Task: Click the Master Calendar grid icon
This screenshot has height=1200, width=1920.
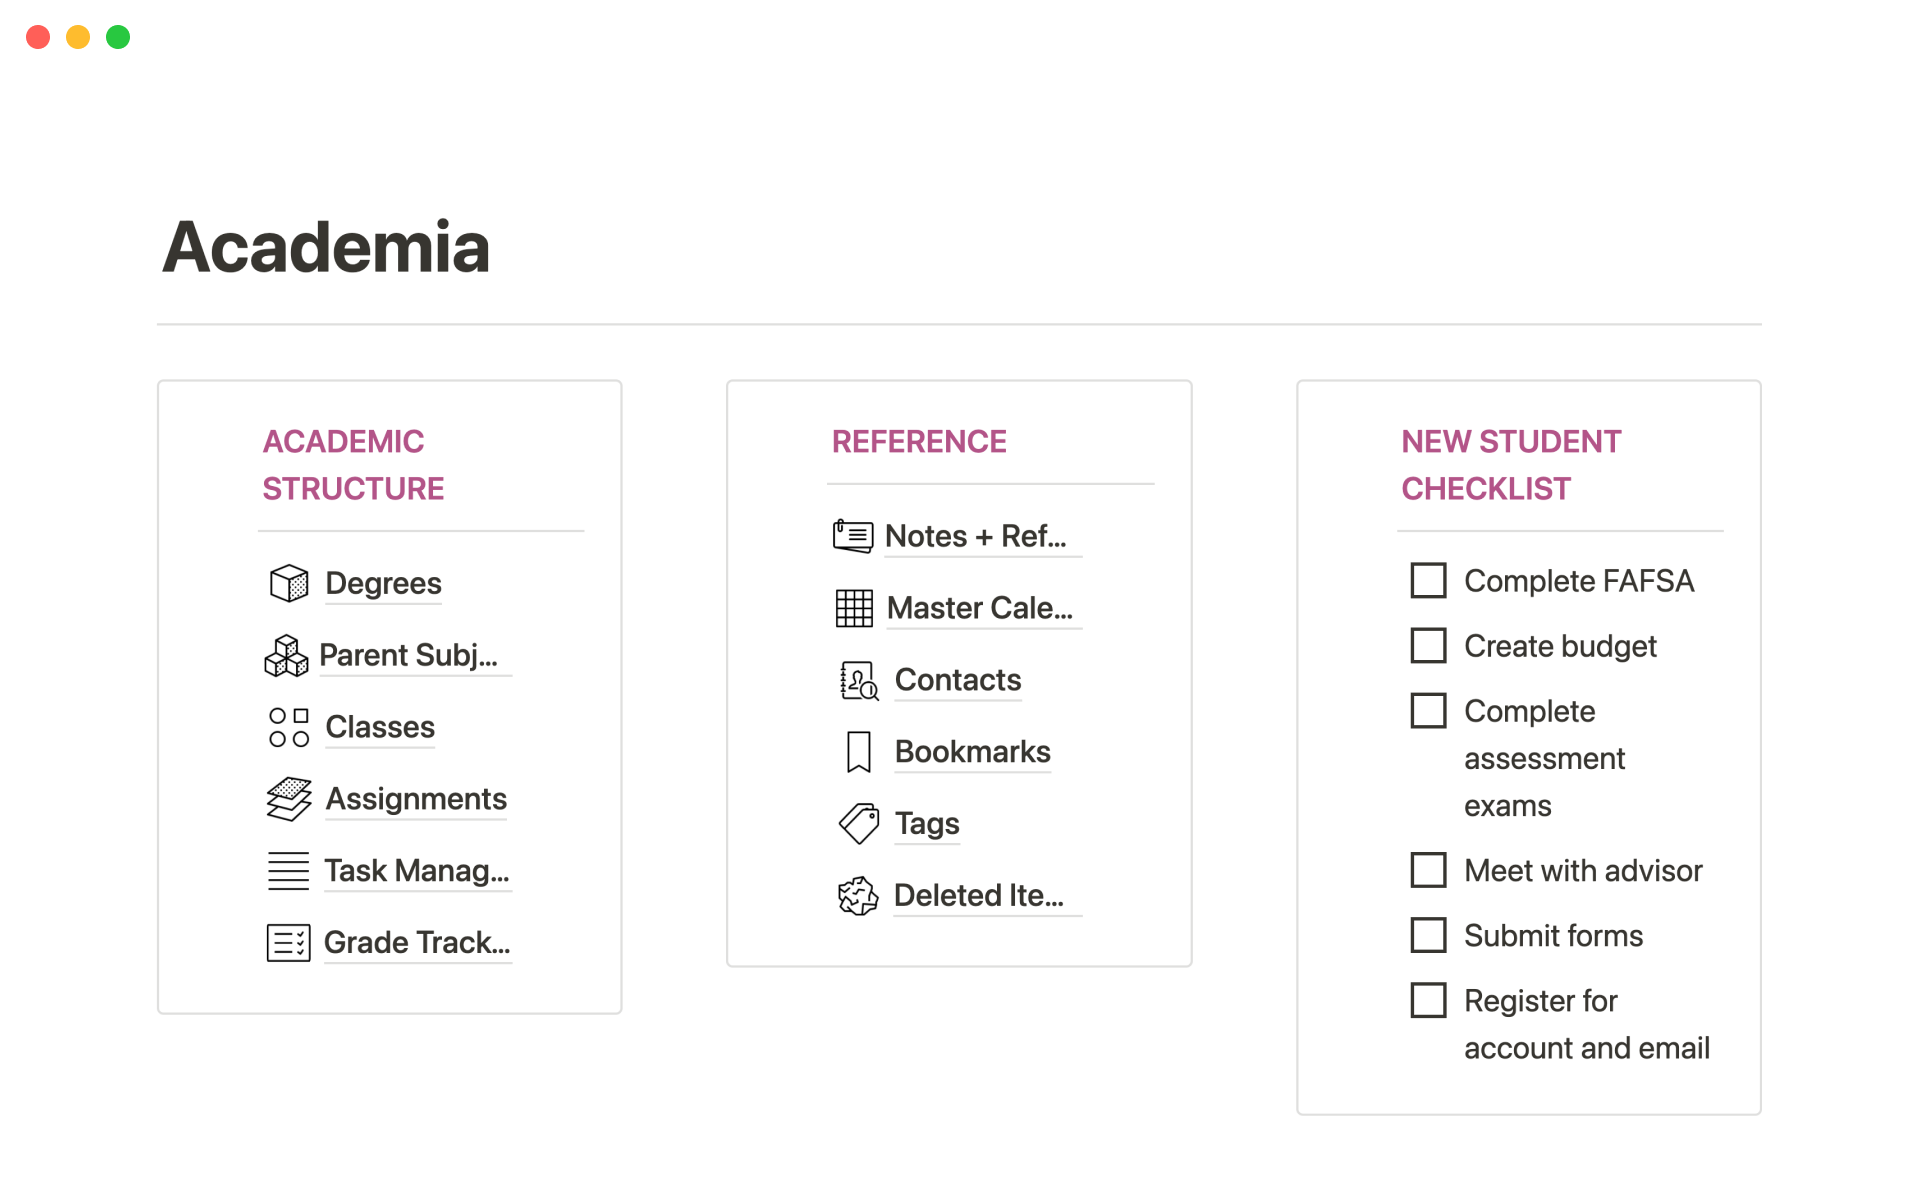Action: point(854,608)
